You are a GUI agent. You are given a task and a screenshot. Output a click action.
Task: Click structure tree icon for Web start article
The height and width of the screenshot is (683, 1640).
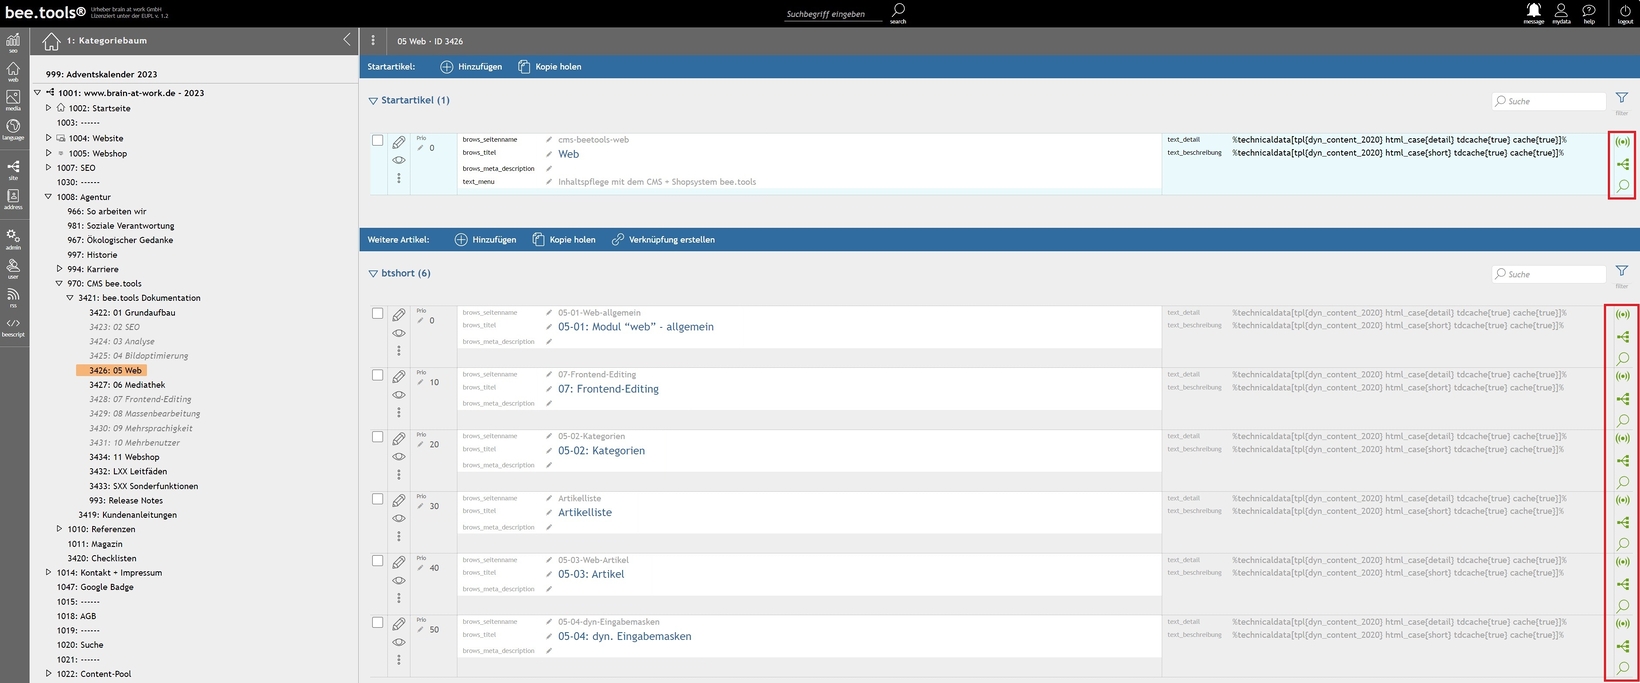1623,164
